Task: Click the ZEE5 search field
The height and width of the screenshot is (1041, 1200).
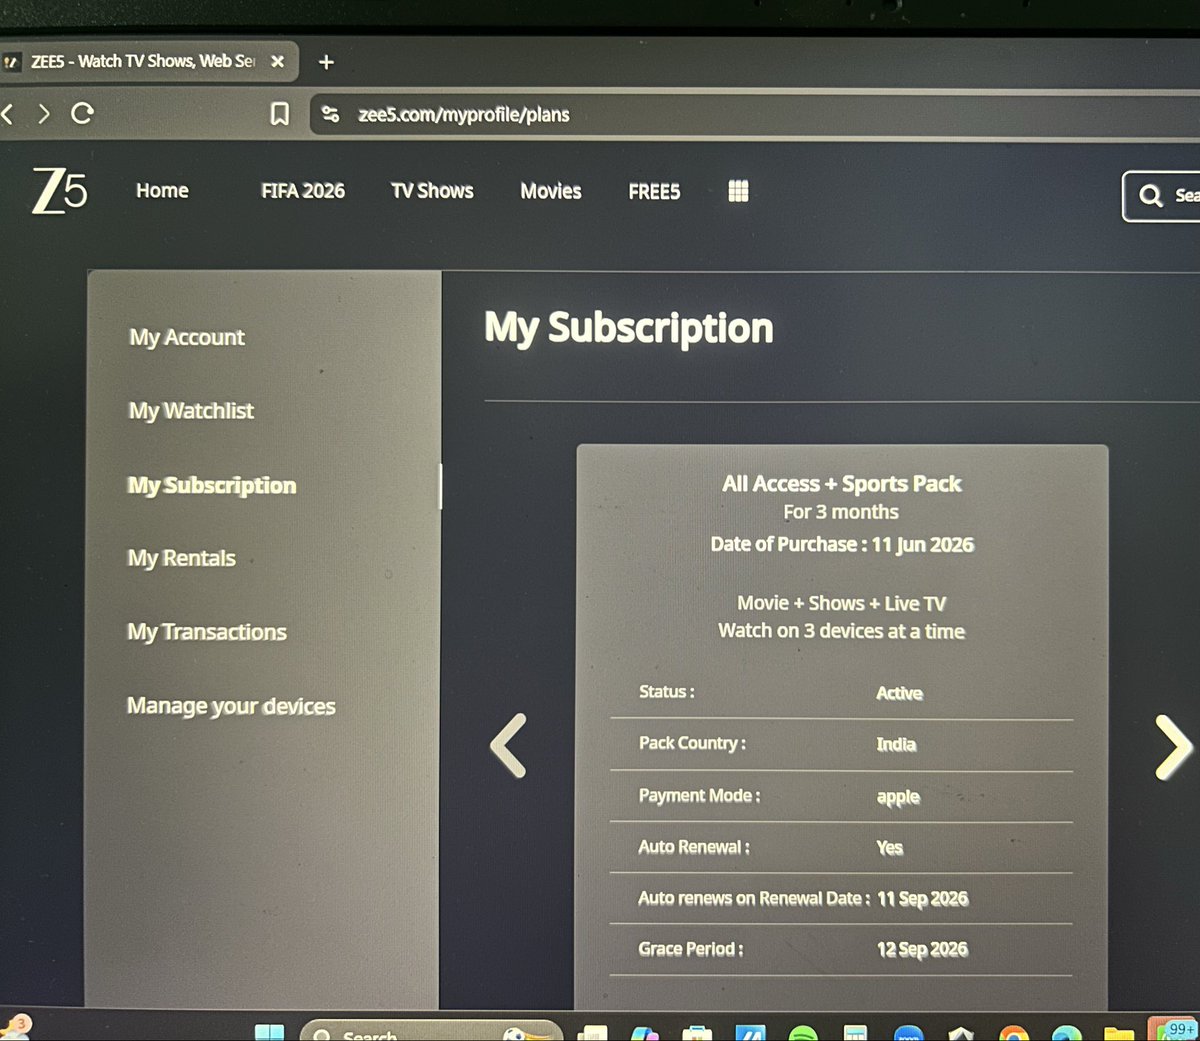Action: 1162,196
